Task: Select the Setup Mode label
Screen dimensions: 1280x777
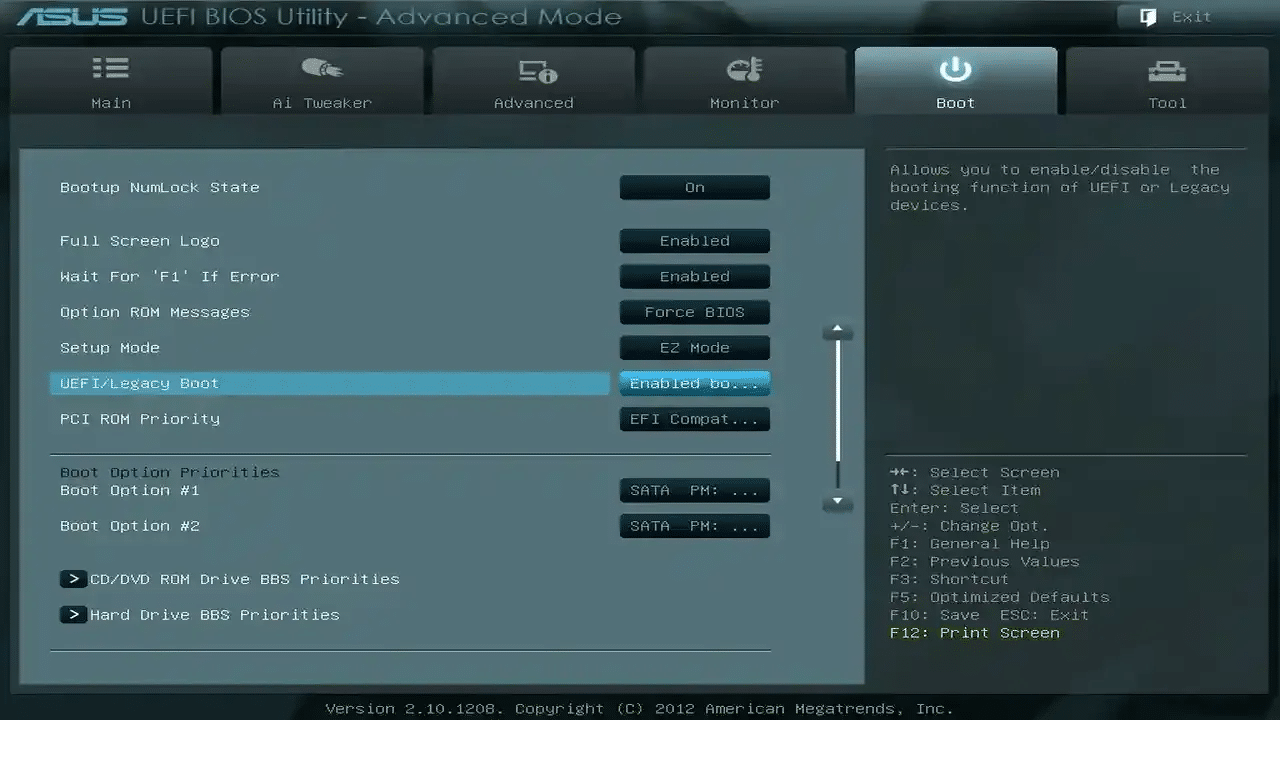Action: tap(109, 348)
